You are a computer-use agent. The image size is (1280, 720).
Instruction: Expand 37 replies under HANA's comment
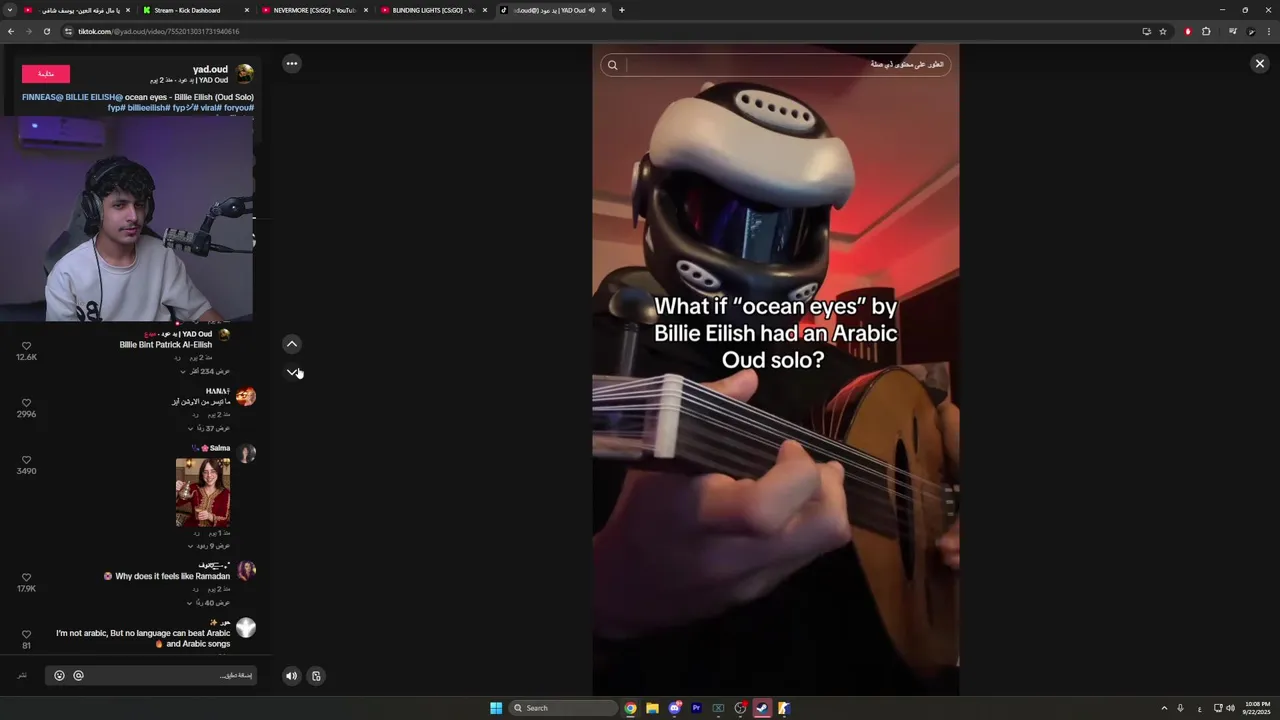point(209,428)
